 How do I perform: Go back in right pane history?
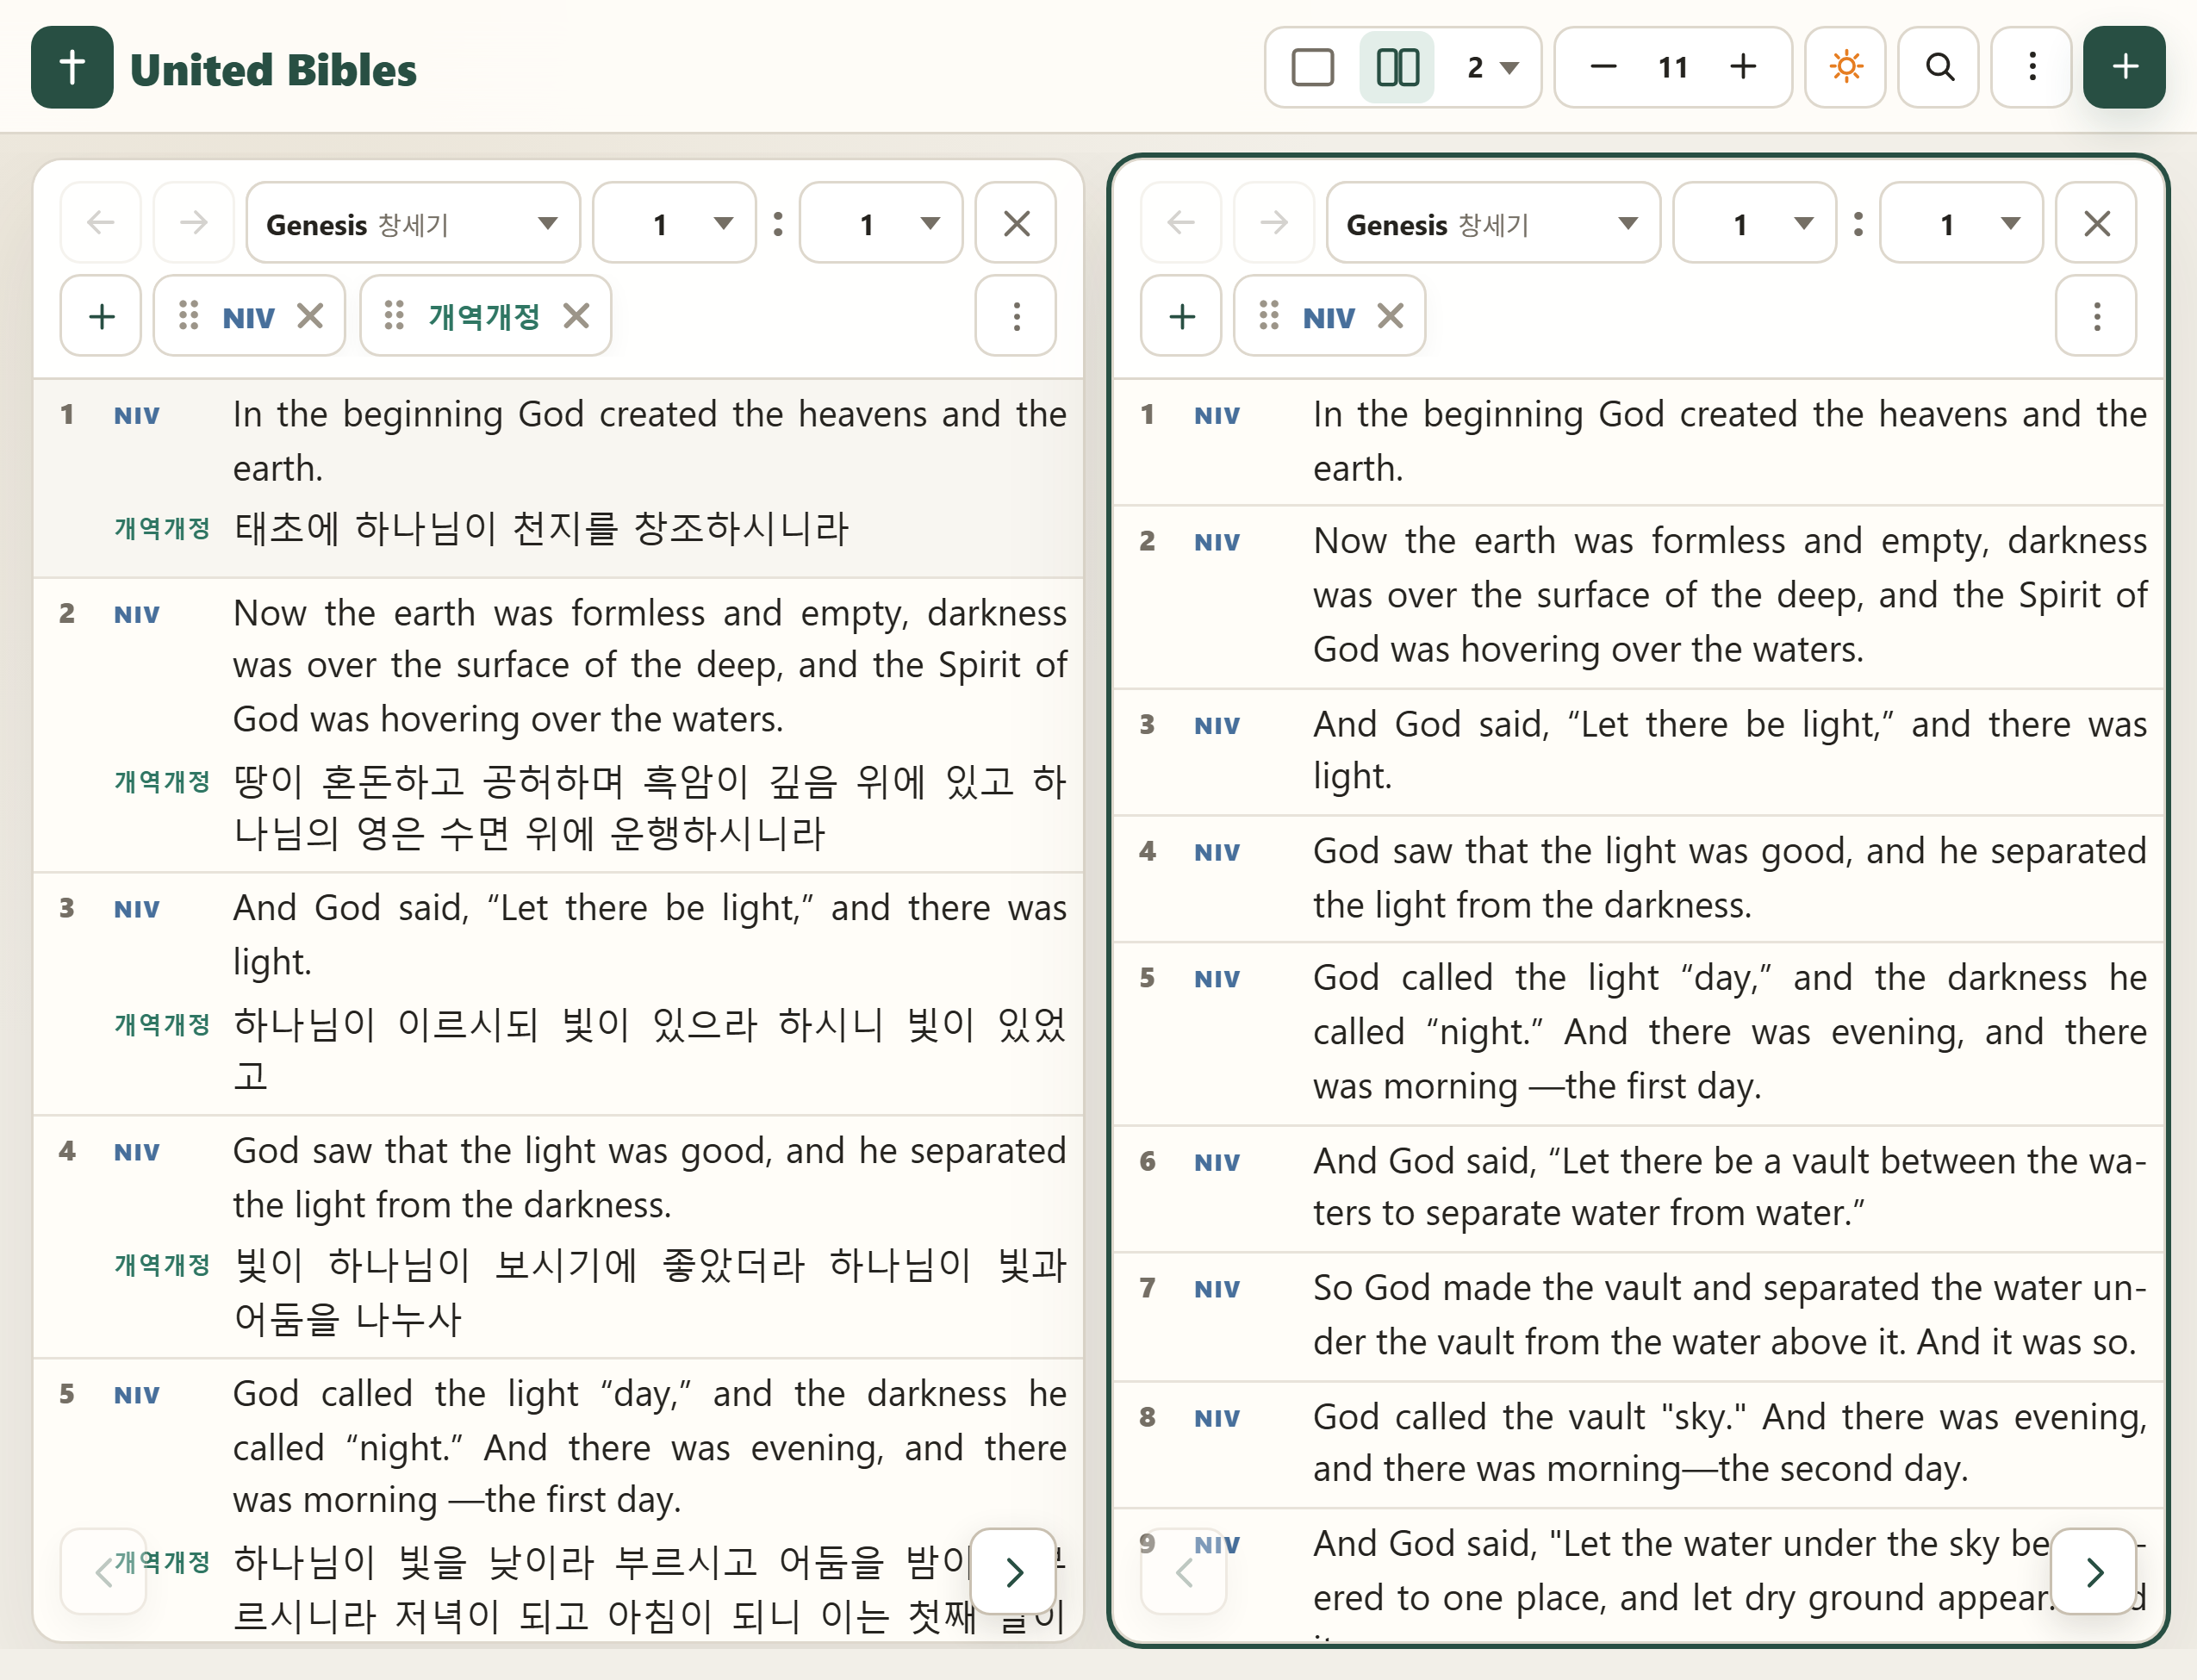tap(1181, 222)
